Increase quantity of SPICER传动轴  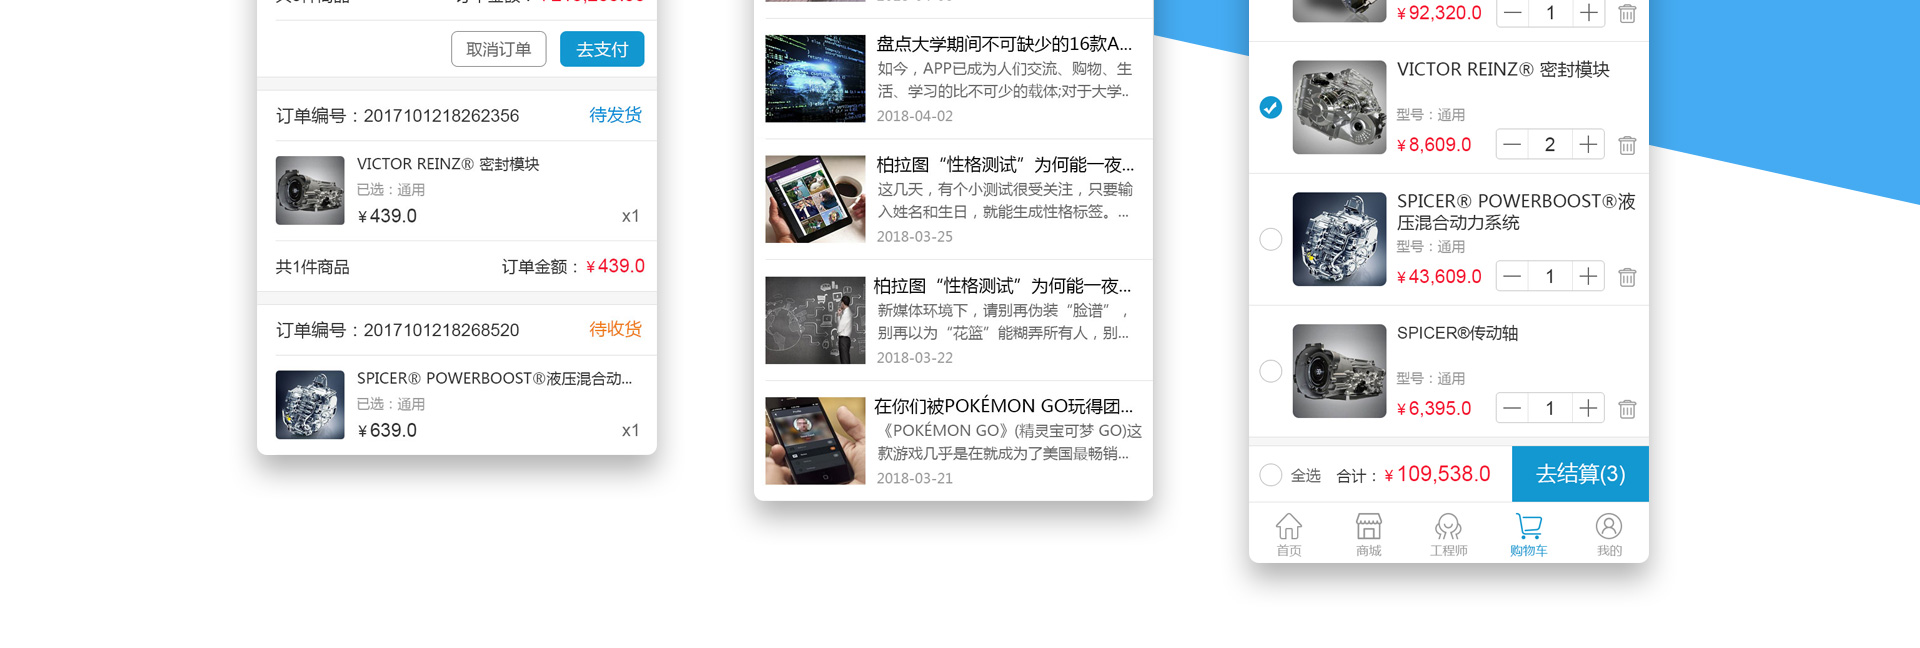pos(1588,409)
